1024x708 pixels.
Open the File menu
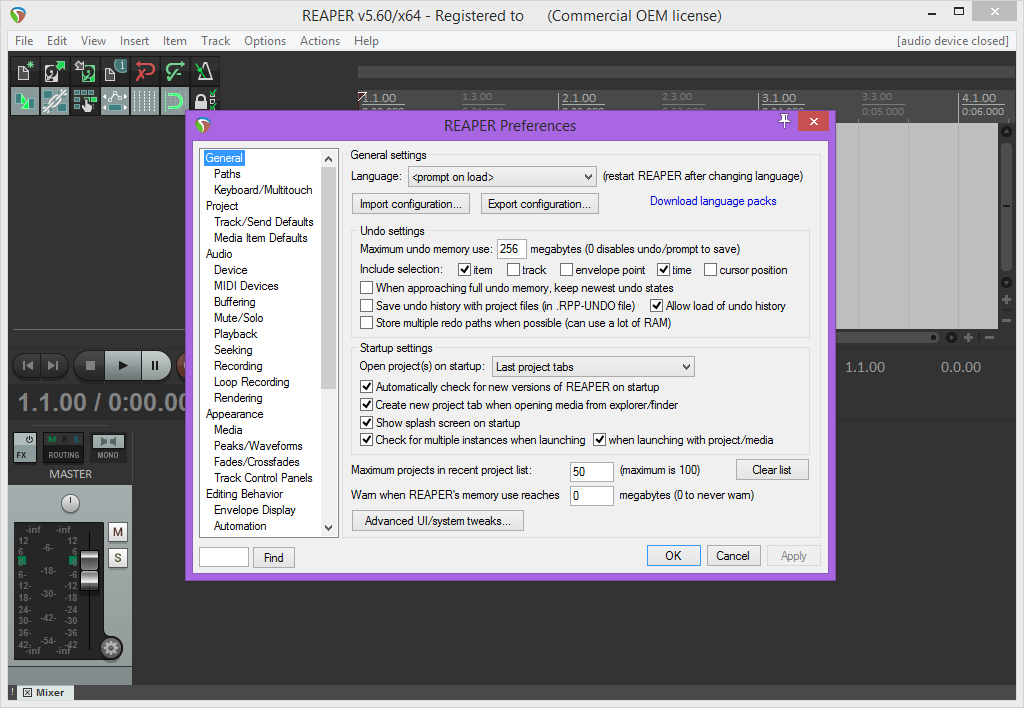pyautogui.click(x=24, y=40)
